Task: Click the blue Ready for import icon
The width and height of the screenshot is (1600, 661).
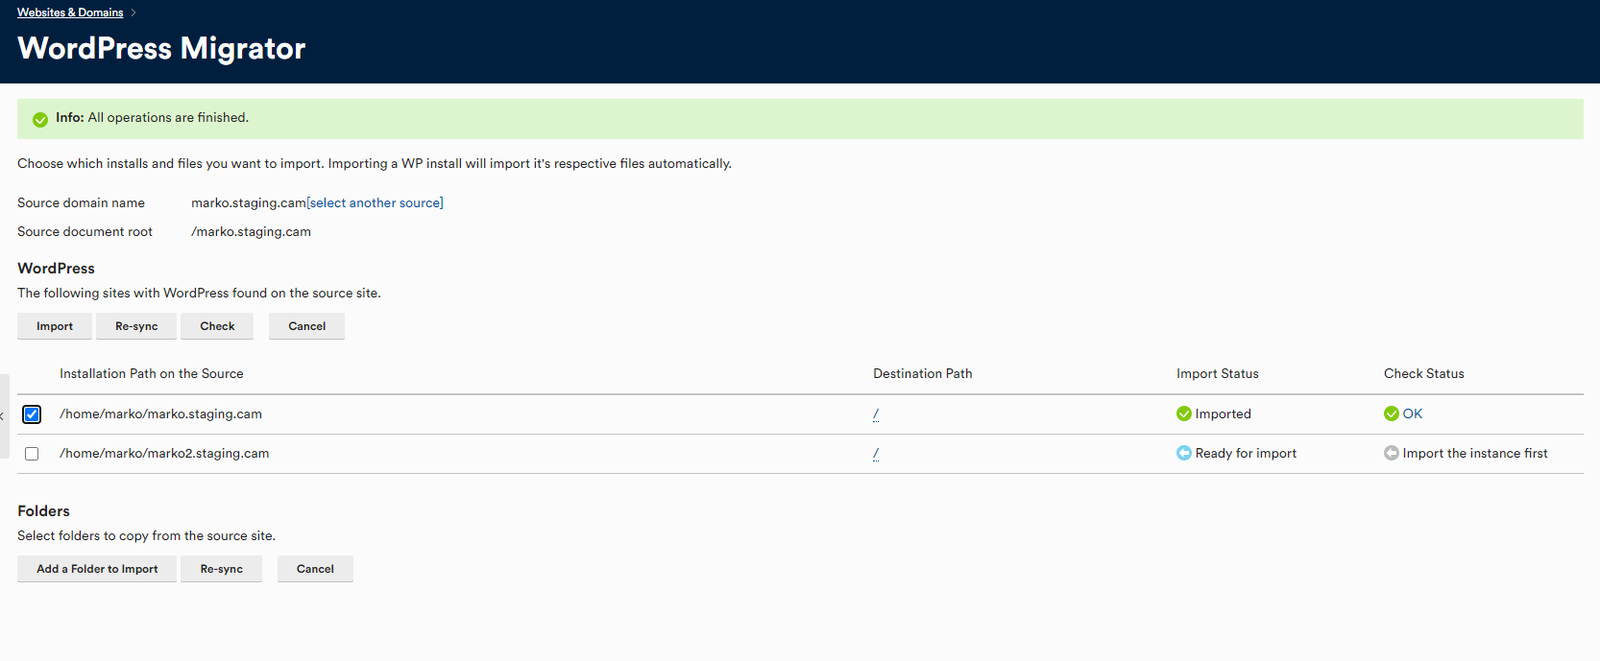Action: click(1184, 453)
